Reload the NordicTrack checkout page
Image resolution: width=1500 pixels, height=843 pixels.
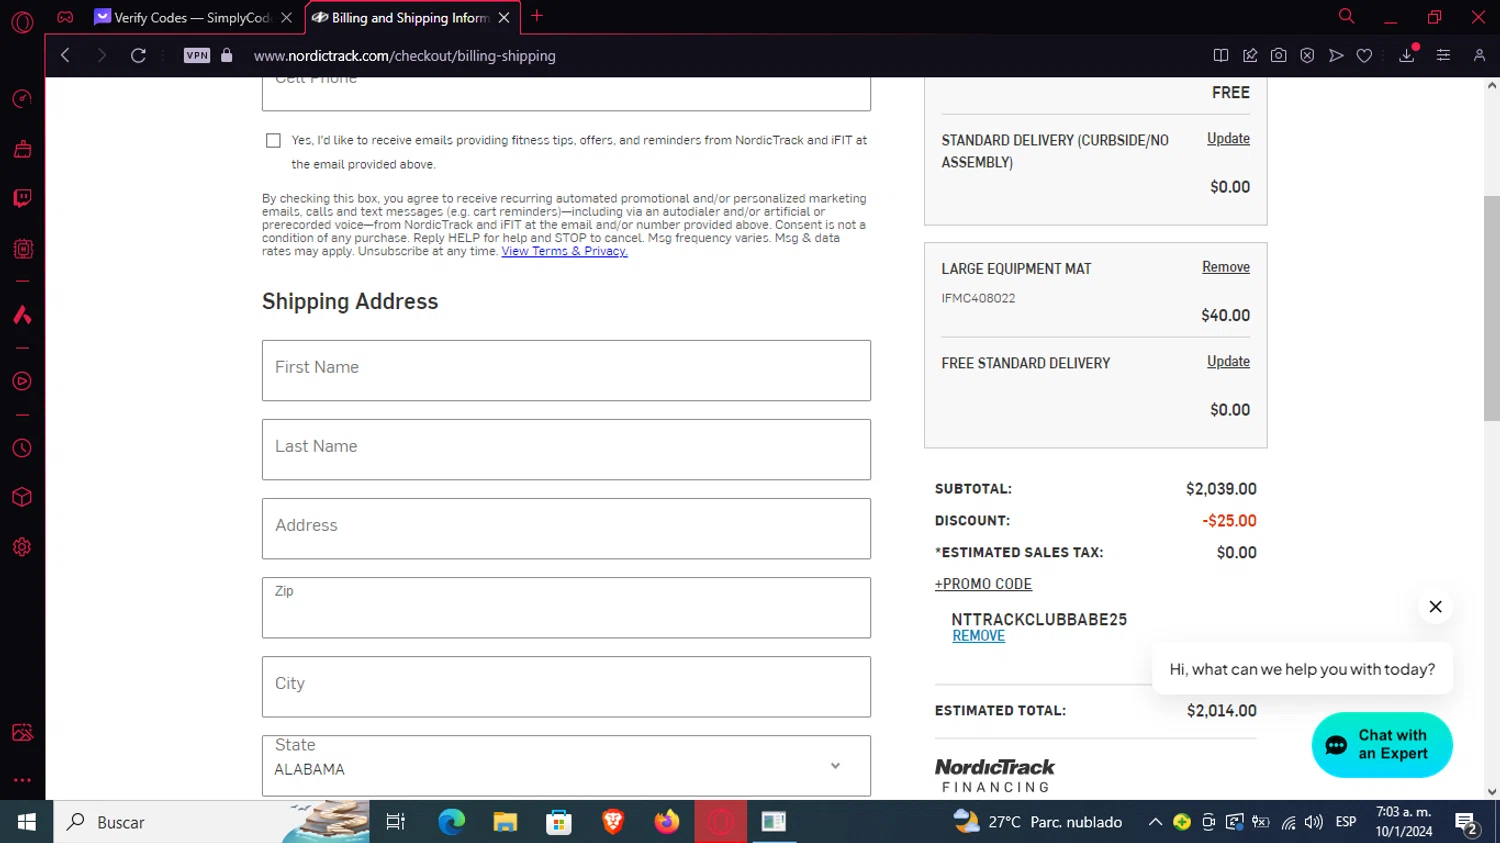point(138,56)
